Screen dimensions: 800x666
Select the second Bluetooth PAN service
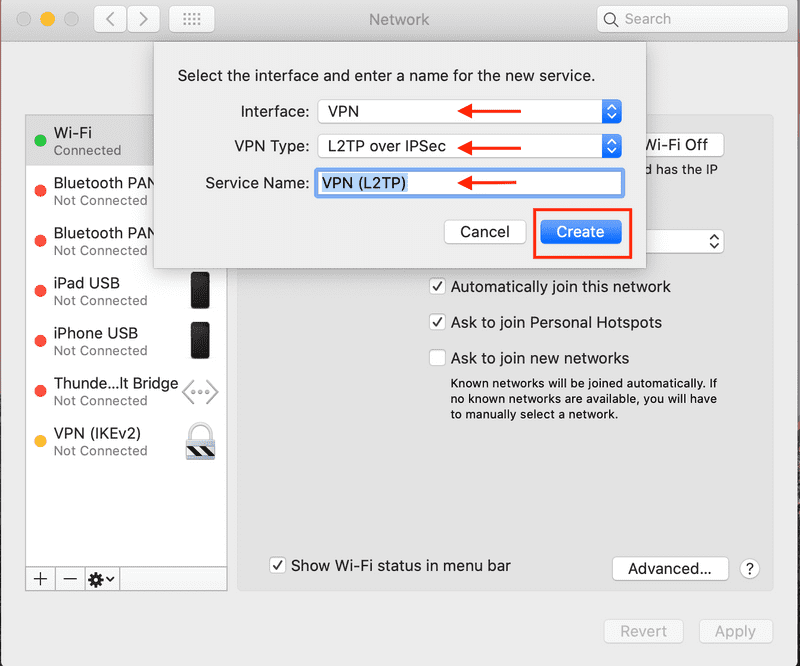click(x=90, y=241)
